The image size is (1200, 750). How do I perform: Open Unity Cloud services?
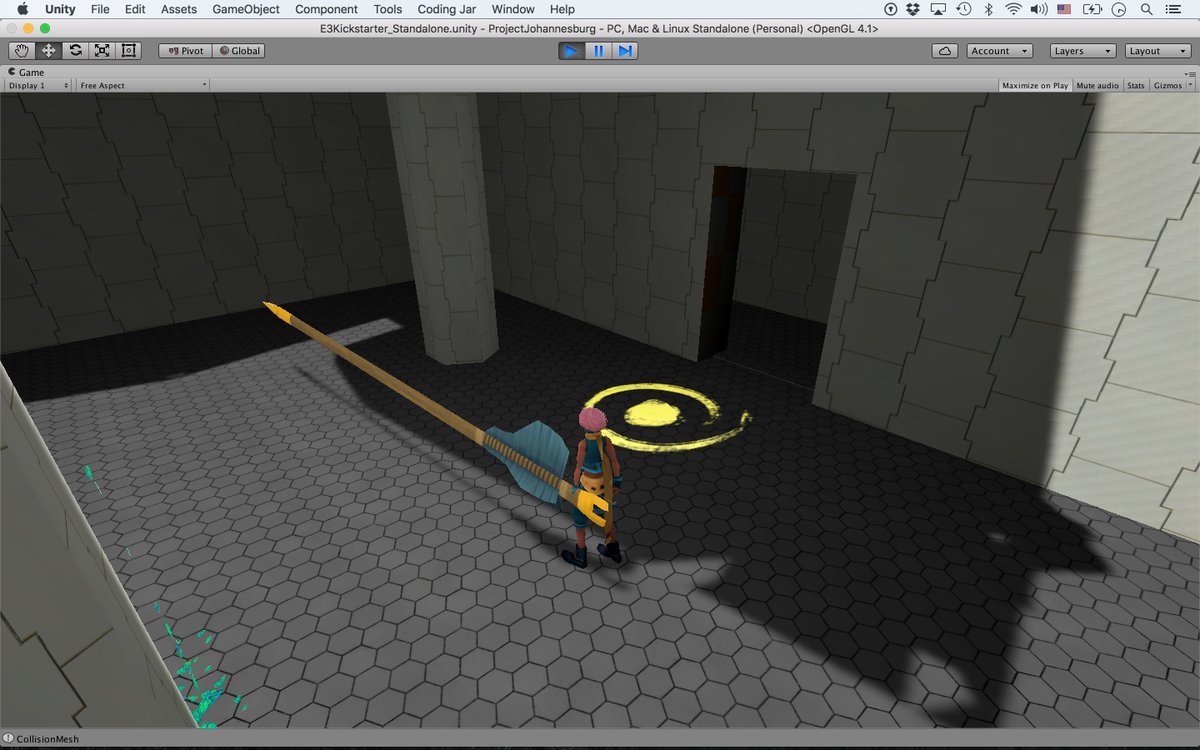(x=944, y=50)
